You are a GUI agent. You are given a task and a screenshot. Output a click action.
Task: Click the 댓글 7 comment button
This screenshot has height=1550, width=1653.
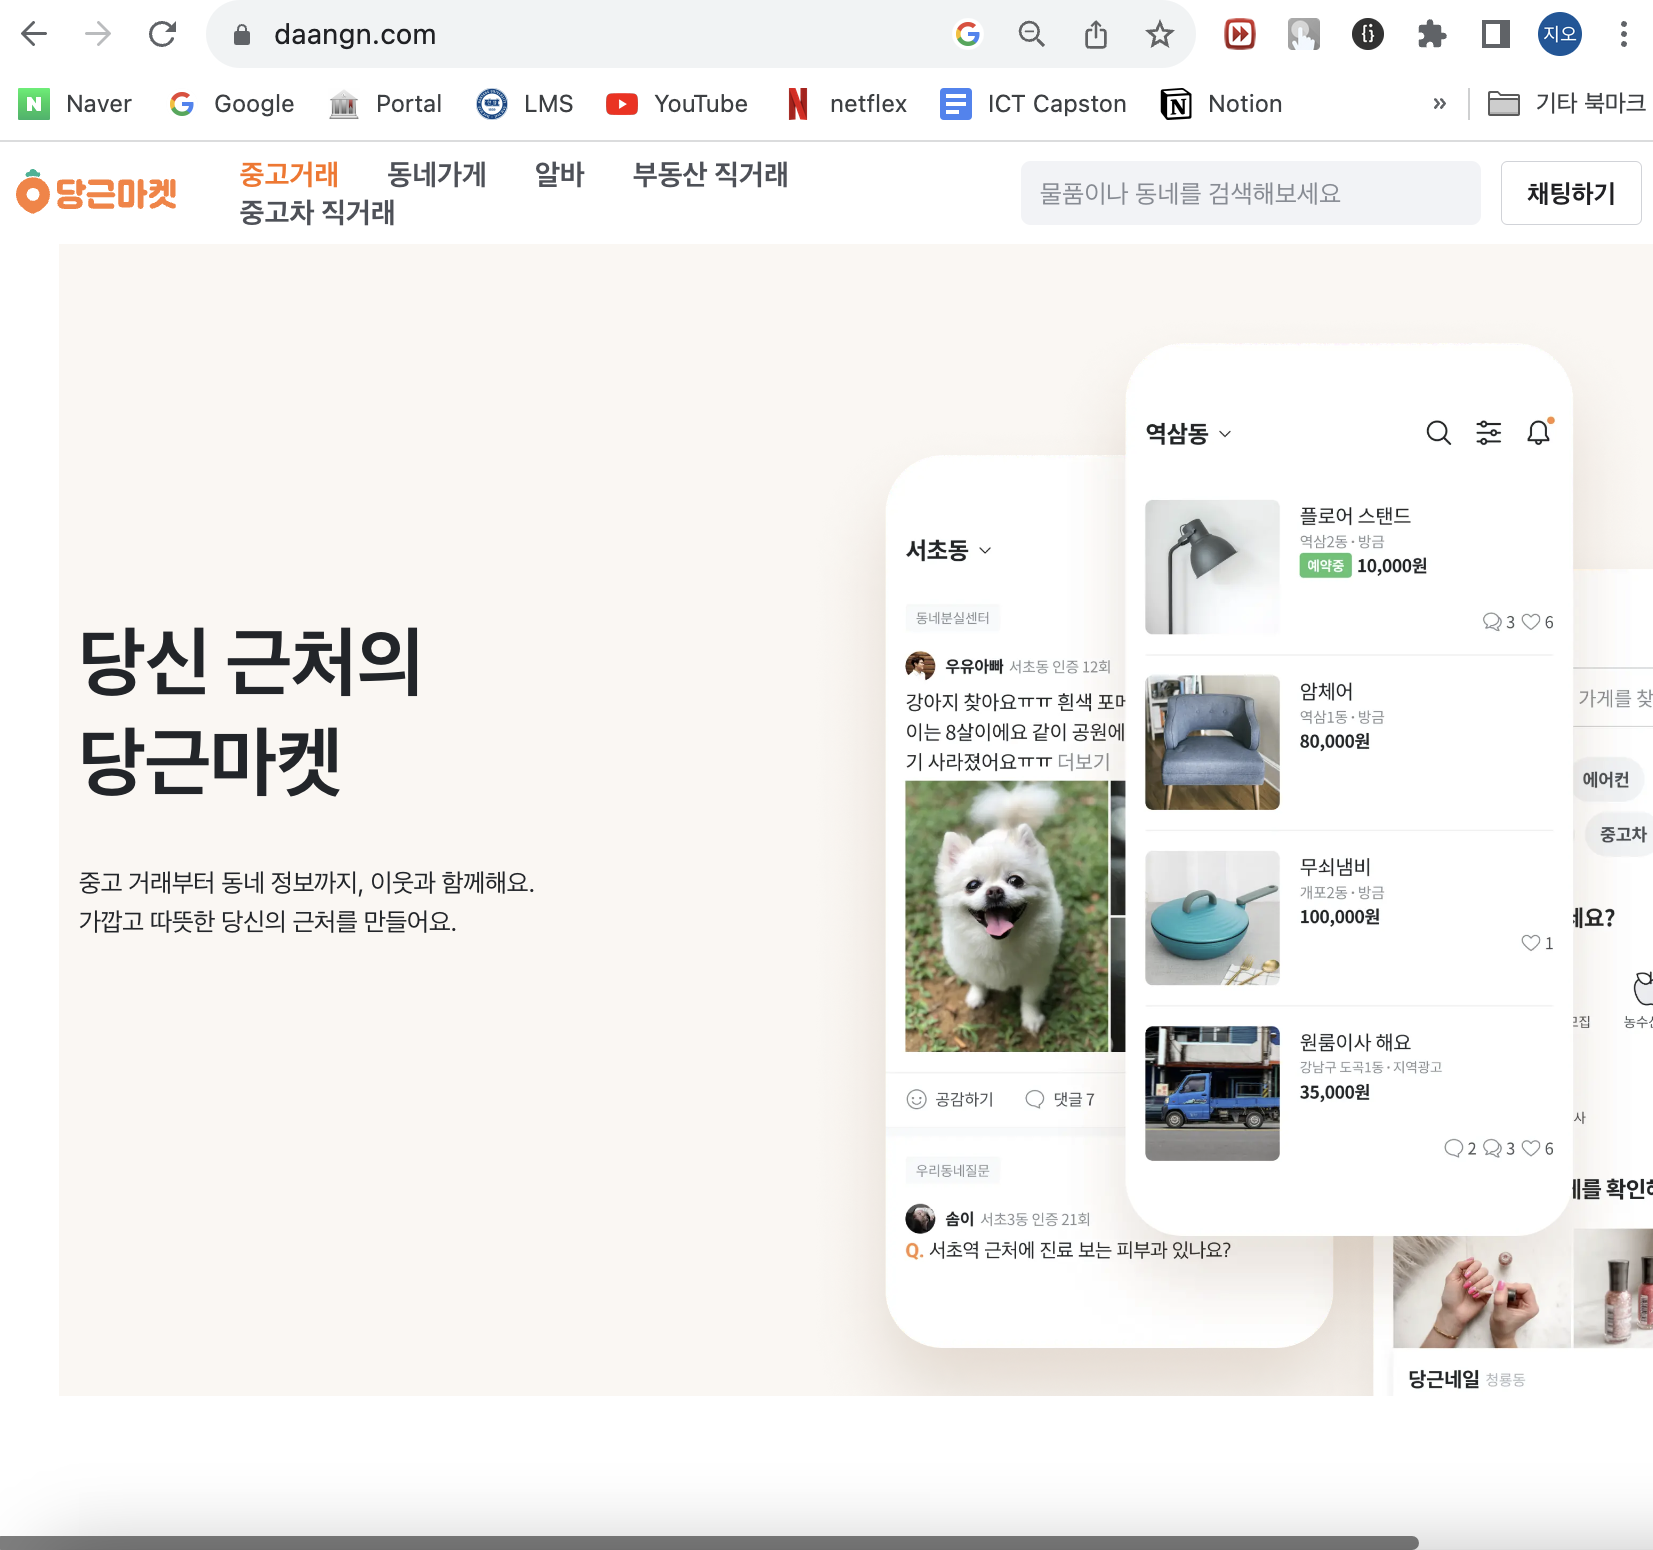pyautogui.click(x=1060, y=1100)
